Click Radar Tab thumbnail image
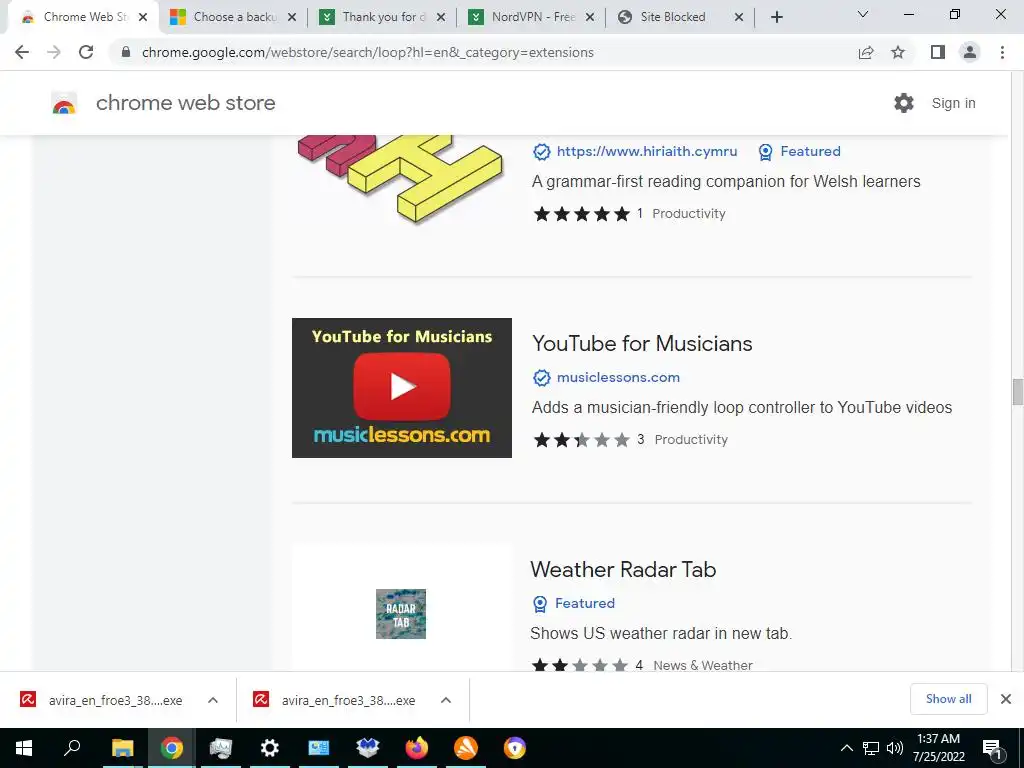Screen dimensions: 1024x768 pos(401,614)
